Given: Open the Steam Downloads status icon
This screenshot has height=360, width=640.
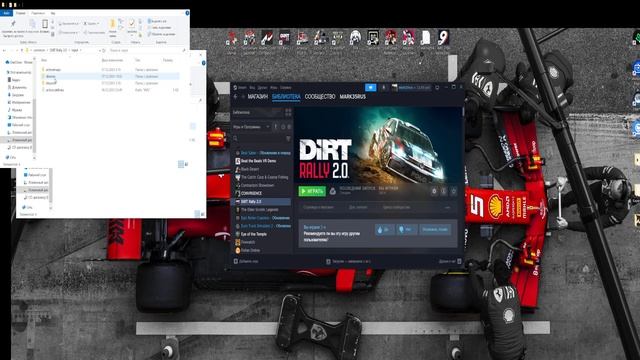Looking at the screenshot, I should [x=328, y=261].
